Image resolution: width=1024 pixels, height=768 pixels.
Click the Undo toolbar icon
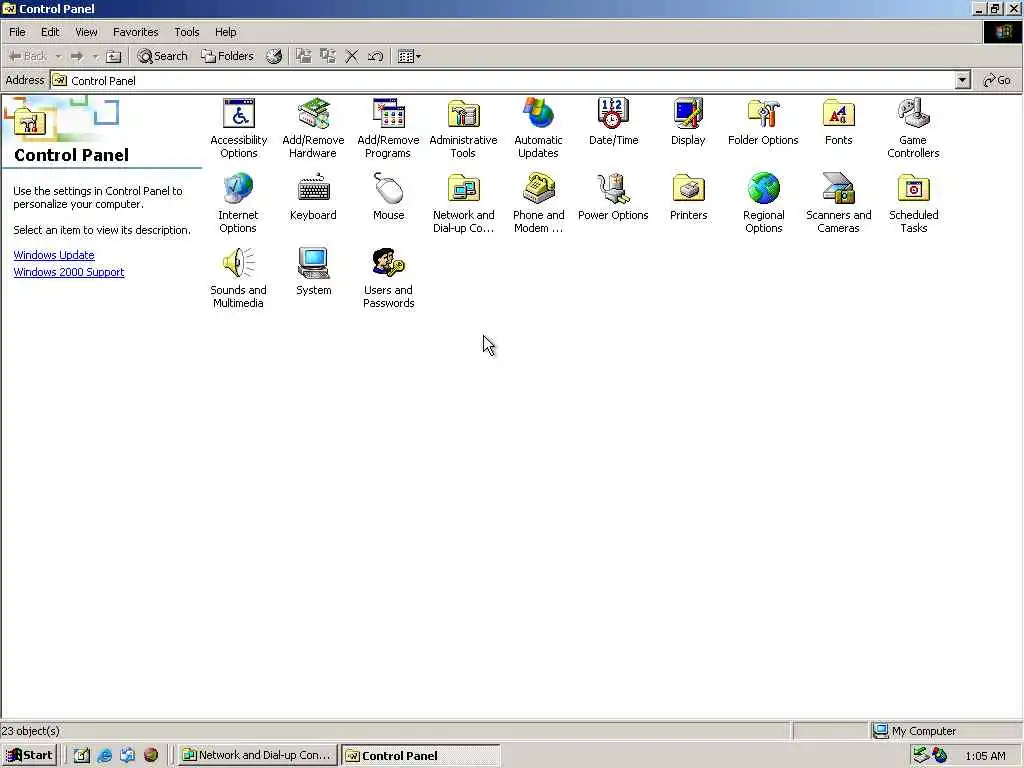click(x=376, y=57)
